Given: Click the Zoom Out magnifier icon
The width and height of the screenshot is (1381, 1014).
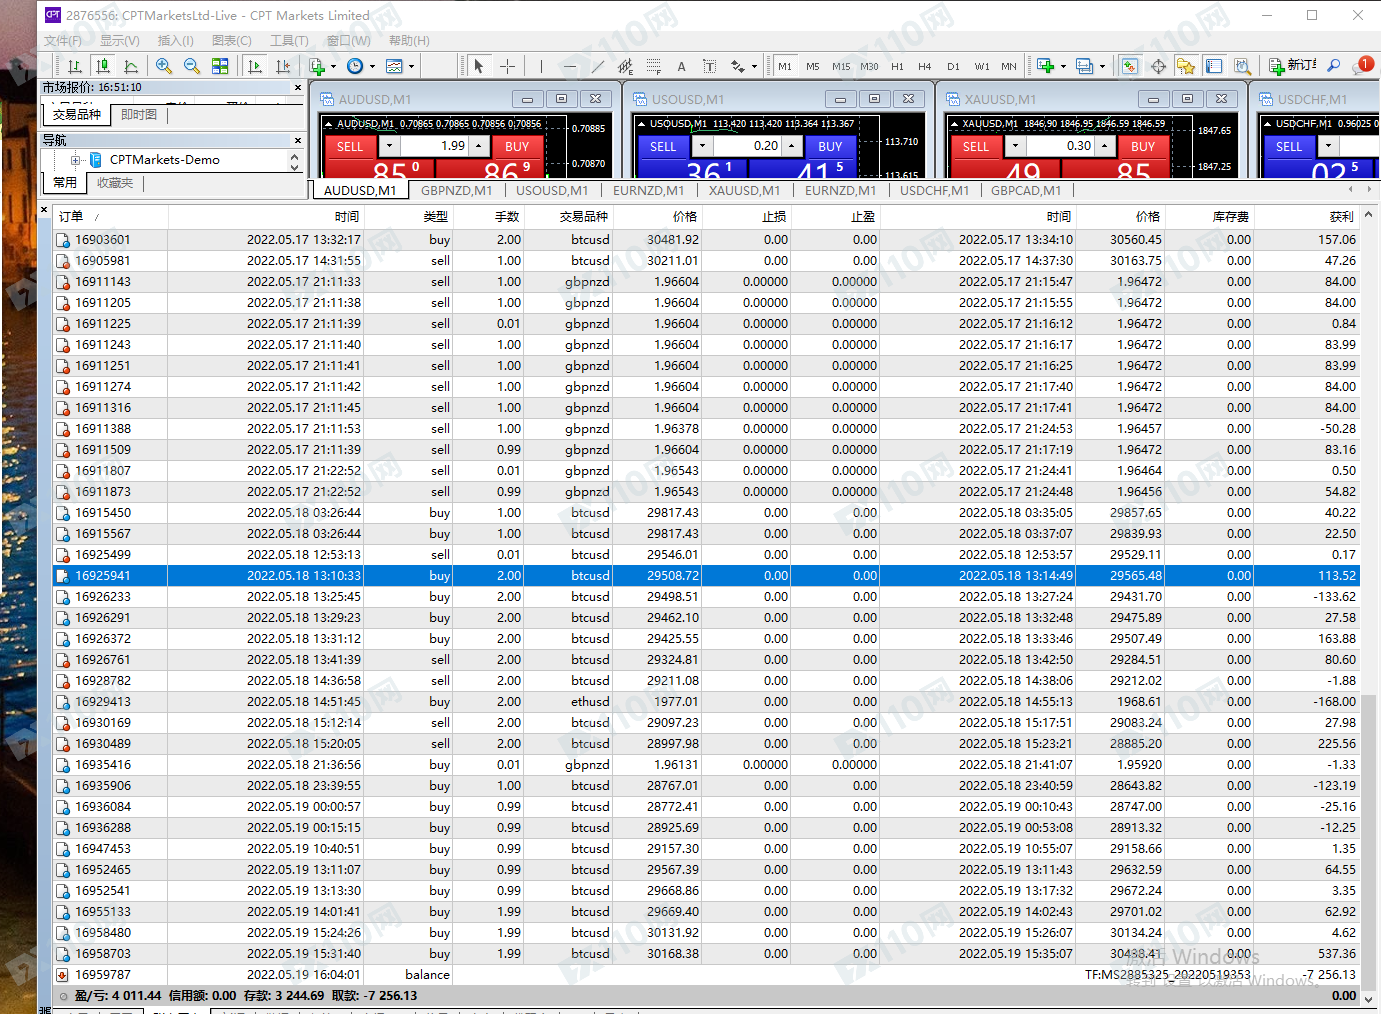Looking at the screenshot, I should [x=192, y=66].
